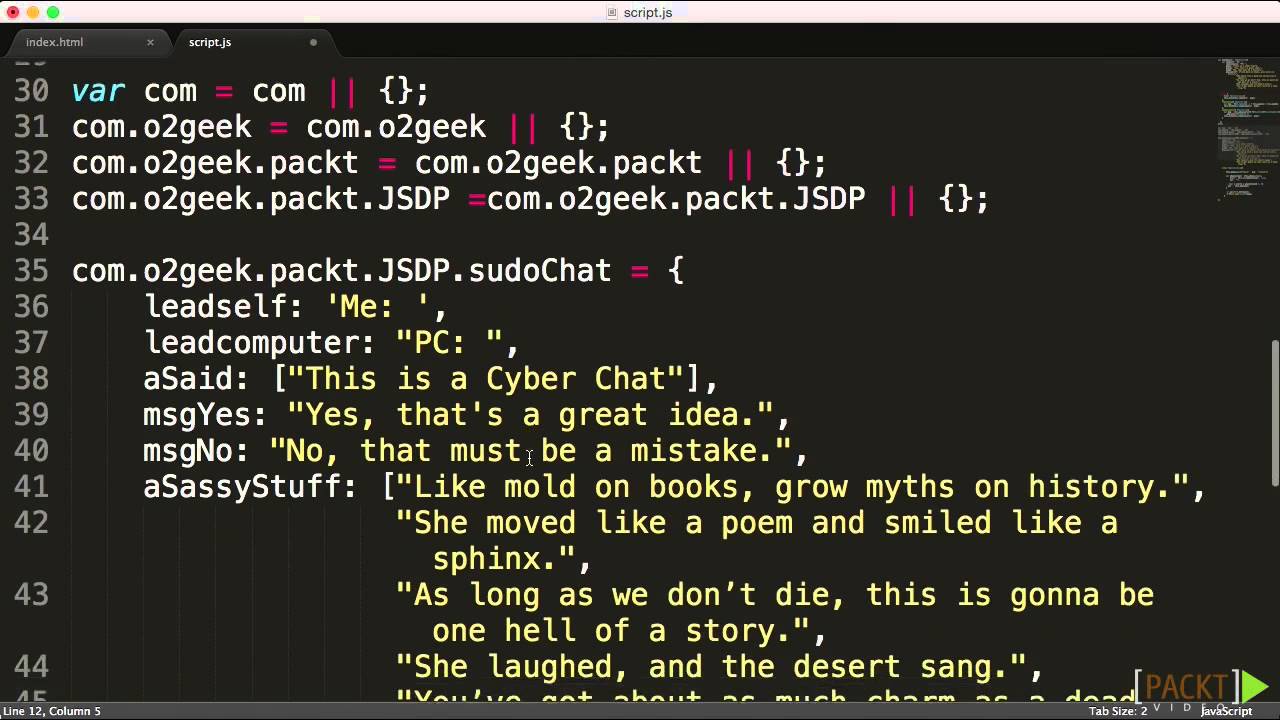Click line number 44 in the gutter
The image size is (1280, 720).
coord(31,667)
